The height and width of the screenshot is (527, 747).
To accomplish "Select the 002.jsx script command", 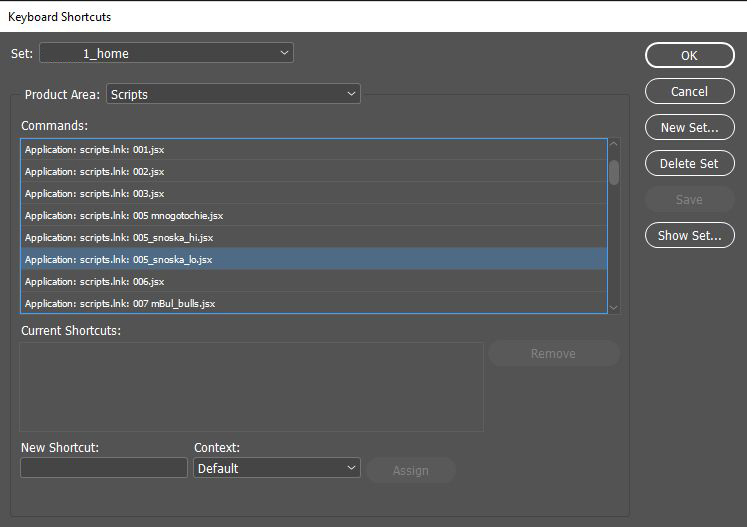I will point(314,172).
